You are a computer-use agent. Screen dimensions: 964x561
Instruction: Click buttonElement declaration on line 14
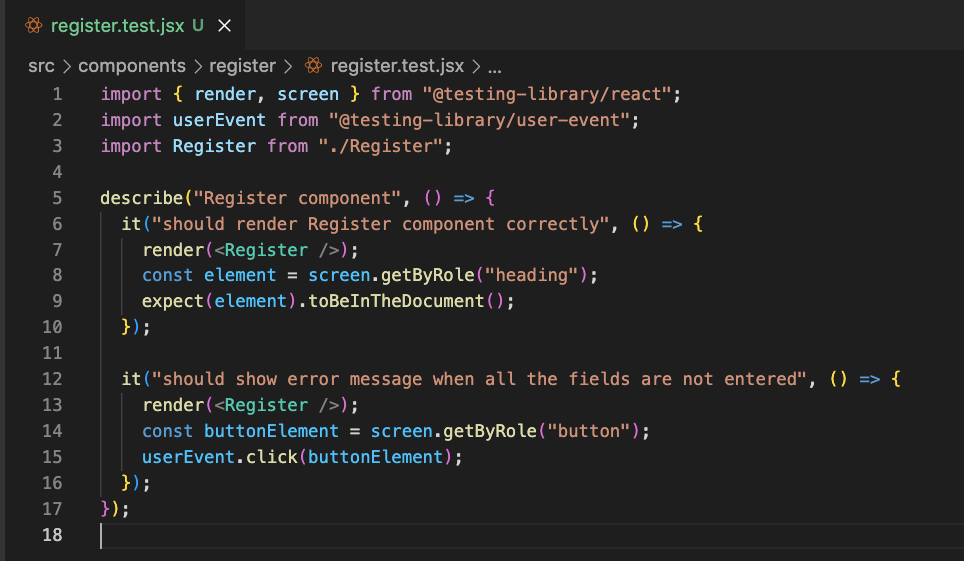coord(271,431)
